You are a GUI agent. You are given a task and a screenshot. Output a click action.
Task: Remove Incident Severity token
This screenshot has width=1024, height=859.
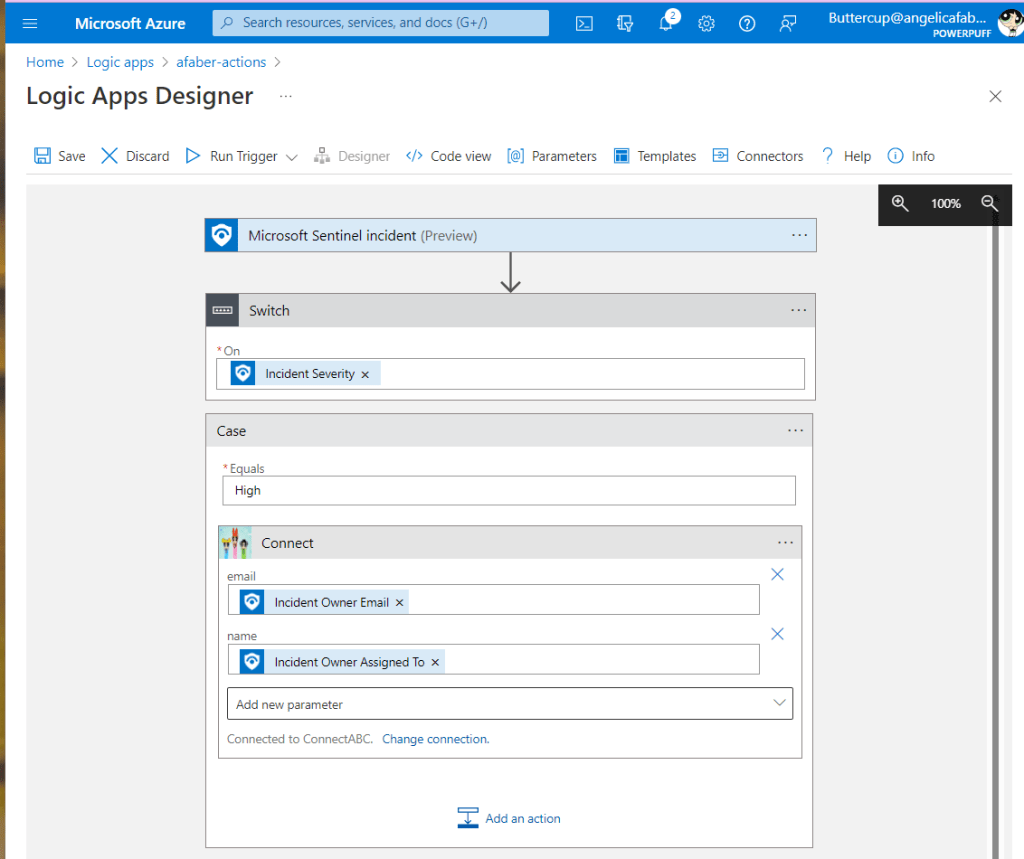click(365, 374)
